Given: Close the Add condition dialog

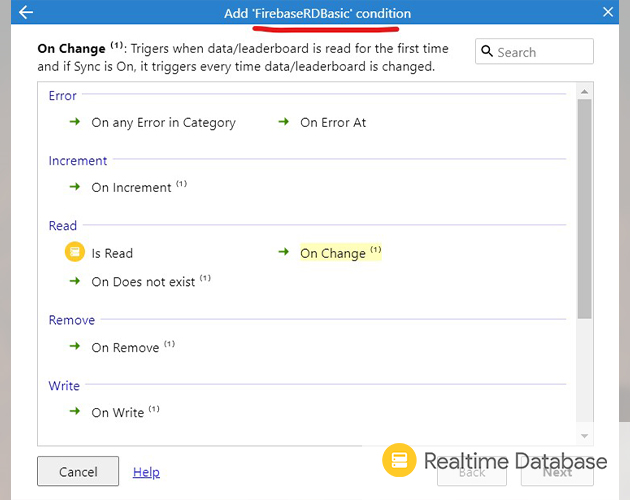Looking at the screenshot, I should (608, 12).
